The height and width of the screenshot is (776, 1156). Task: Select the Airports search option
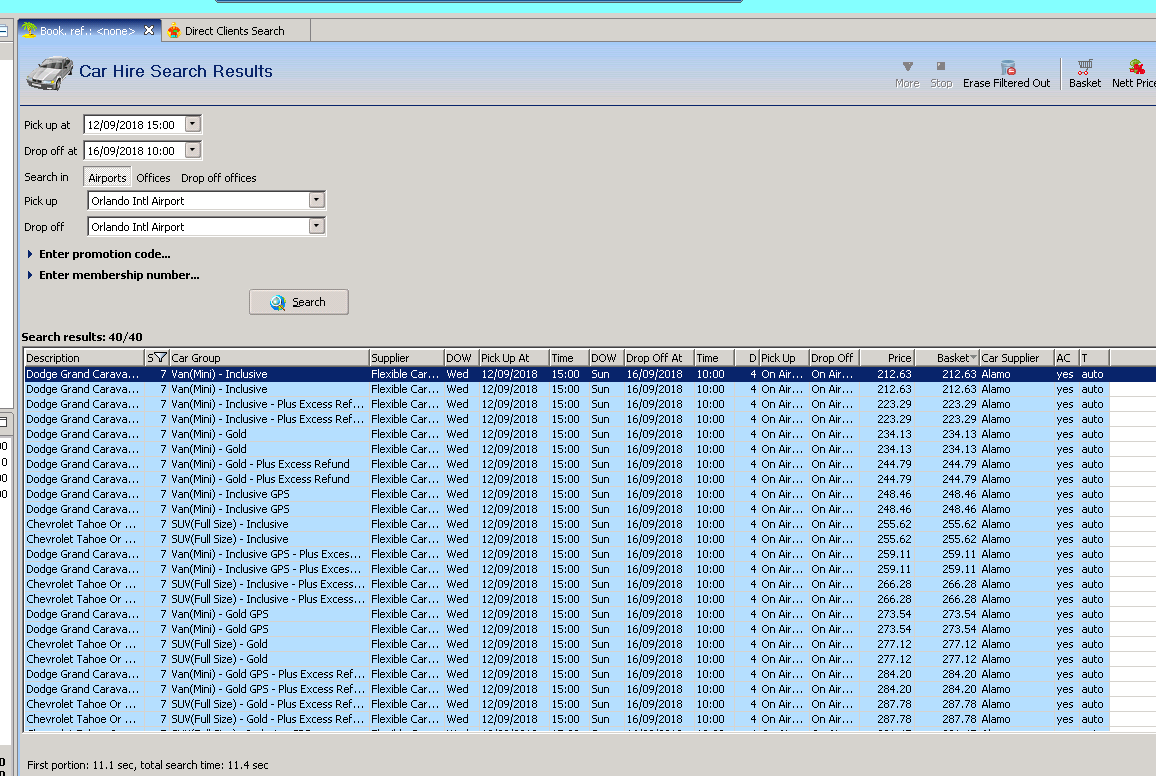(x=107, y=178)
